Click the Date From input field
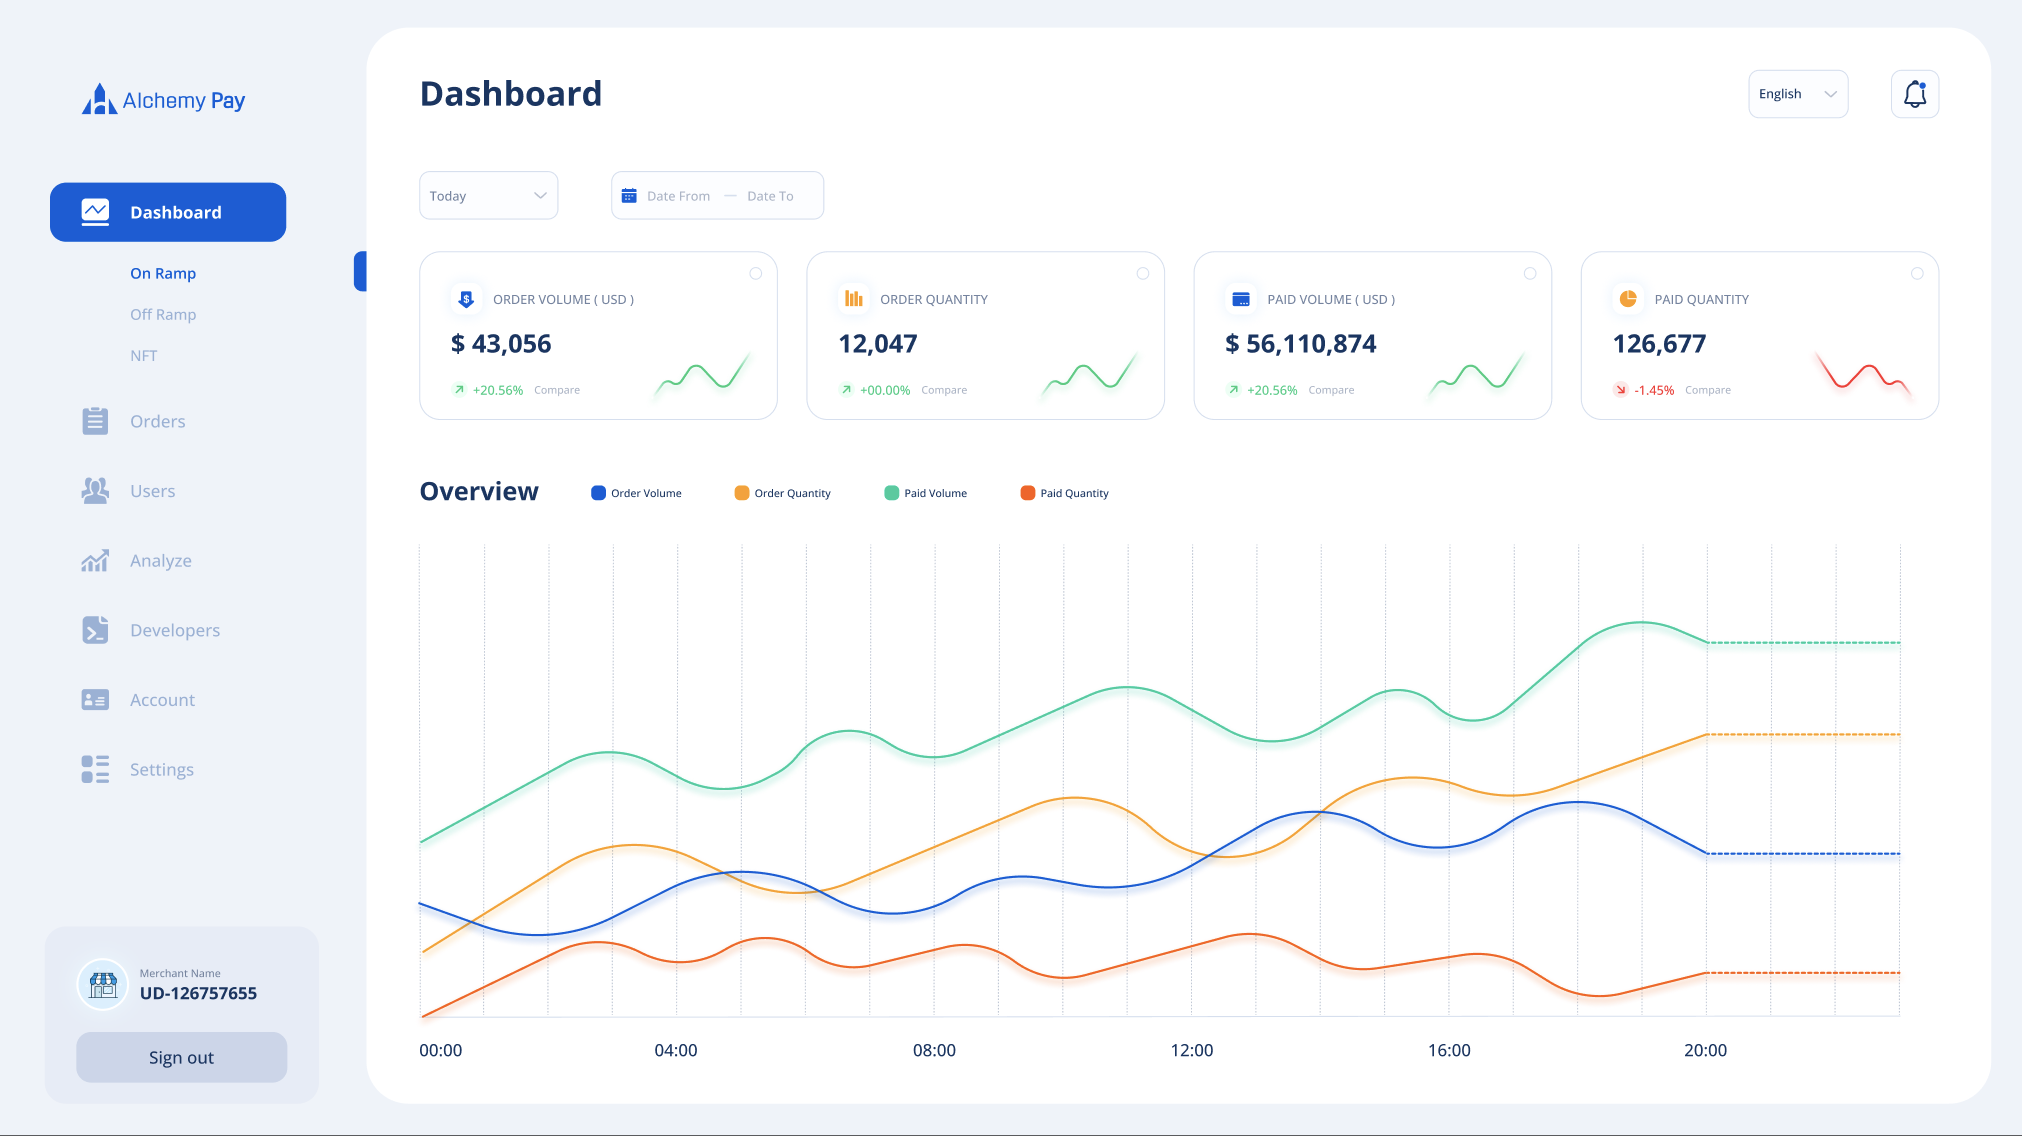 click(x=678, y=196)
